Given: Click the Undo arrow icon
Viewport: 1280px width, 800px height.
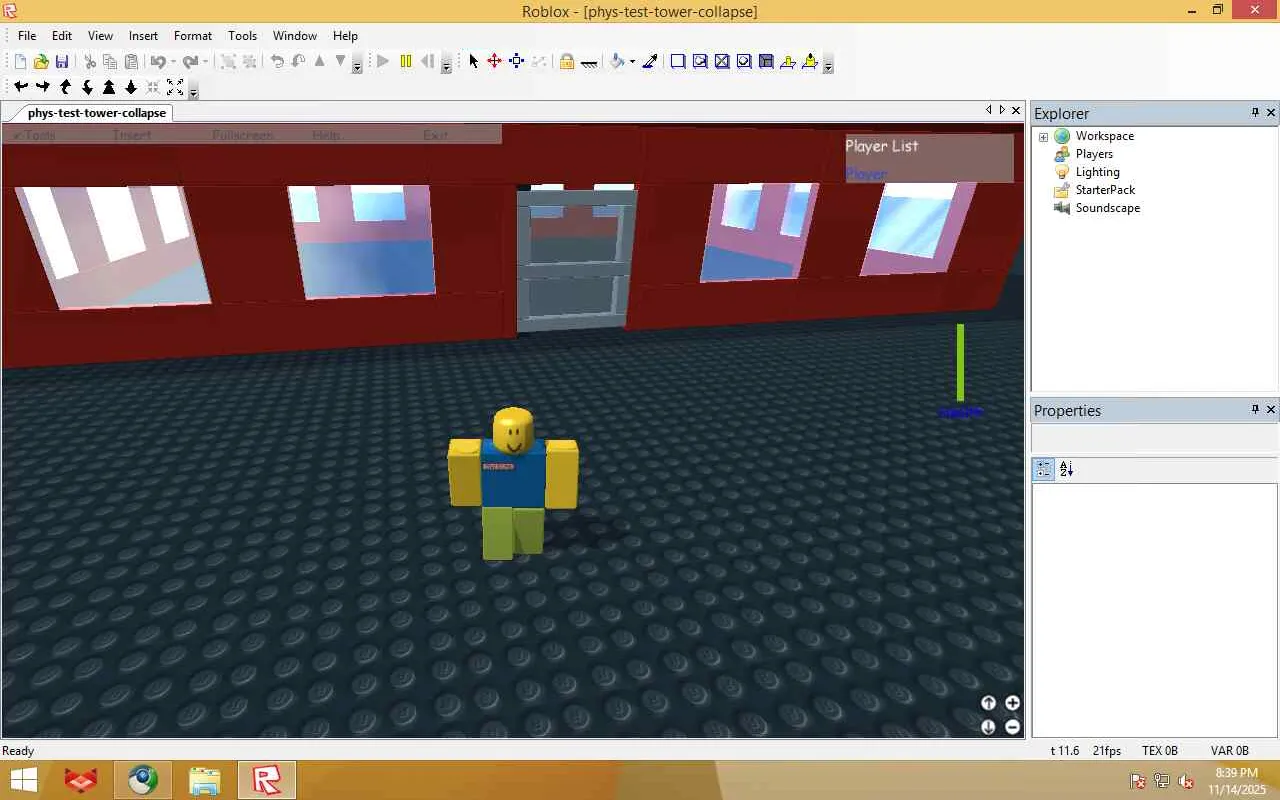Looking at the screenshot, I should (x=158, y=62).
